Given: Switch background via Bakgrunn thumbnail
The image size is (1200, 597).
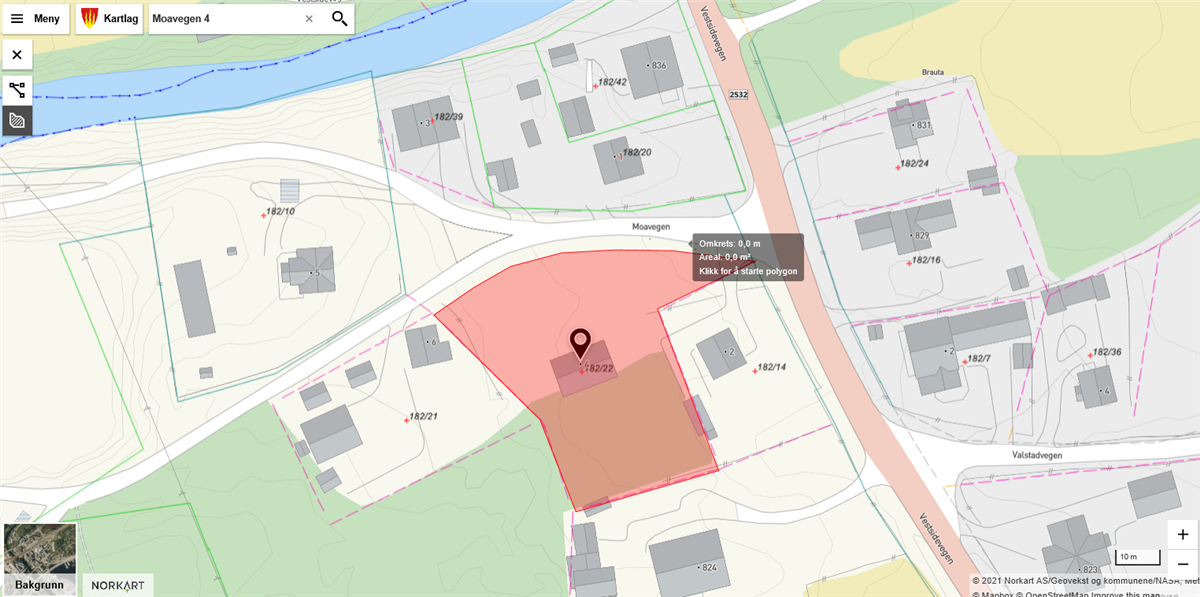Looking at the screenshot, I should pos(40,559).
